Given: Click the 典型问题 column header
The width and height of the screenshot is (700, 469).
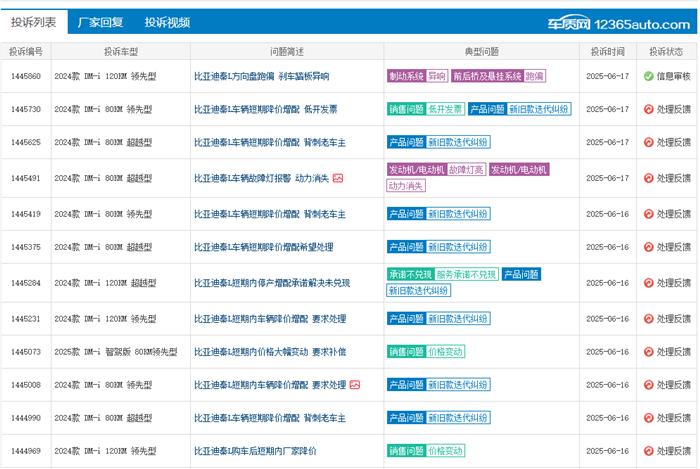Looking at the screenshot, I should pyautogui.click(x=482, y=52).
